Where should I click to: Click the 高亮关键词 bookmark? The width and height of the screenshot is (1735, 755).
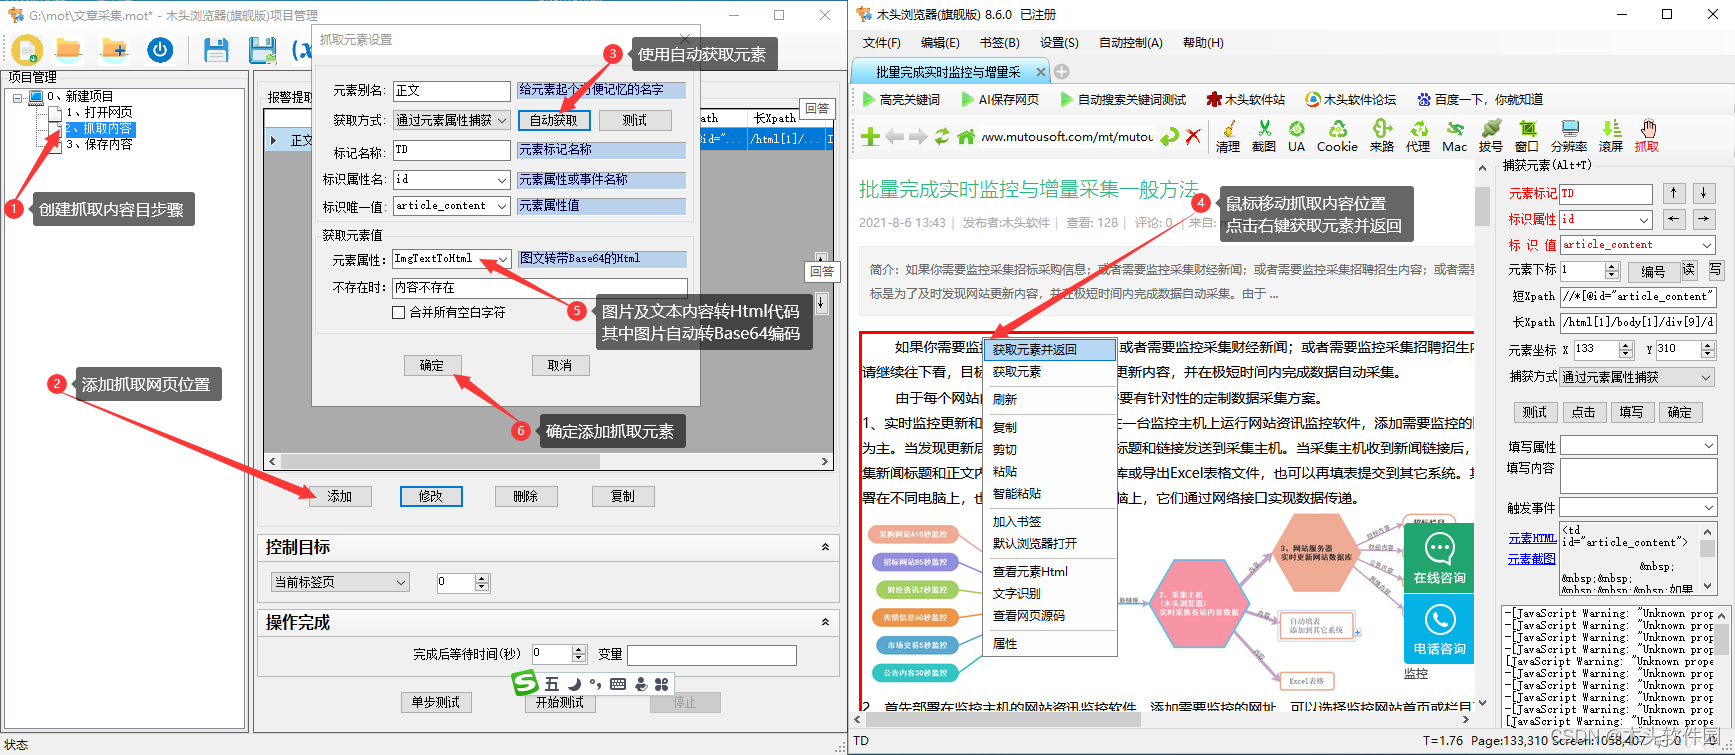pyautogui.click(x=901, y=99)
